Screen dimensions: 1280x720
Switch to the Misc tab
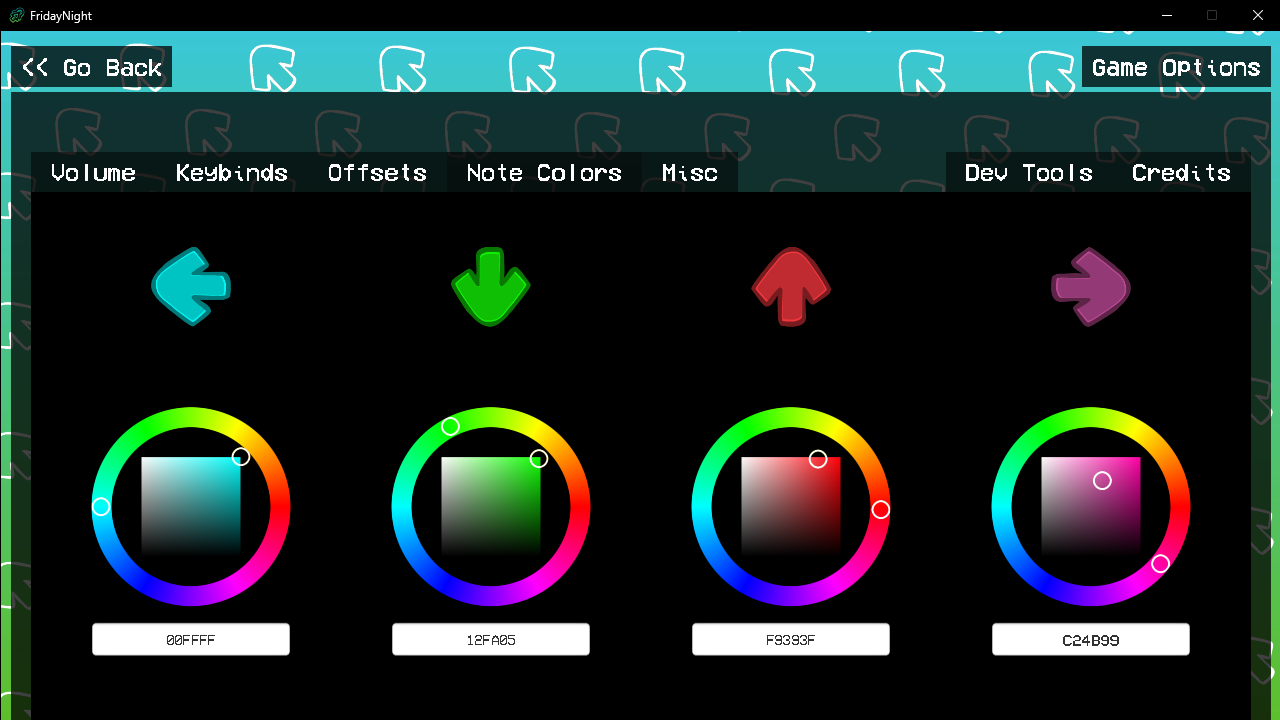click(690, 173)
